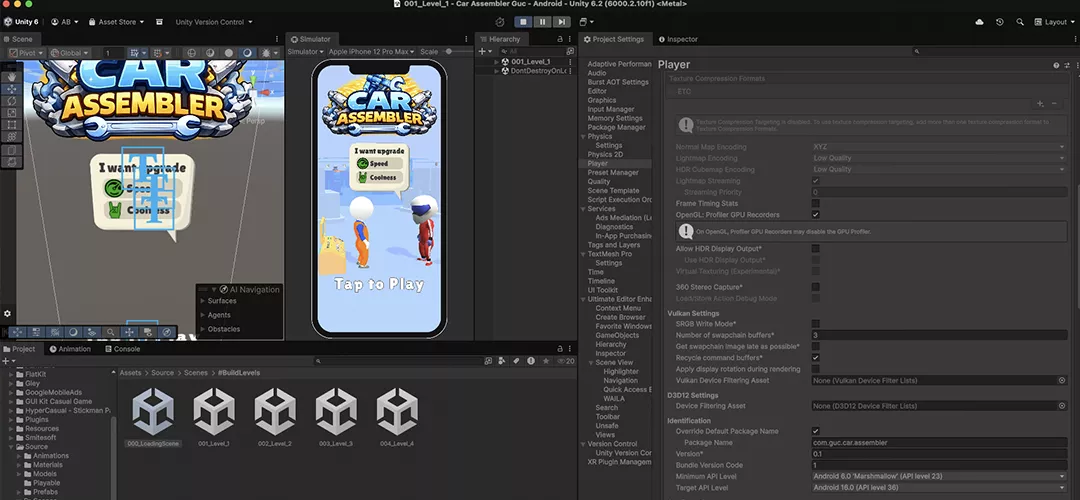The height and width of the screenshot is (500, 1080).
Task: Select the 002_Level_2 scene asset
Action: coord(274,412)
